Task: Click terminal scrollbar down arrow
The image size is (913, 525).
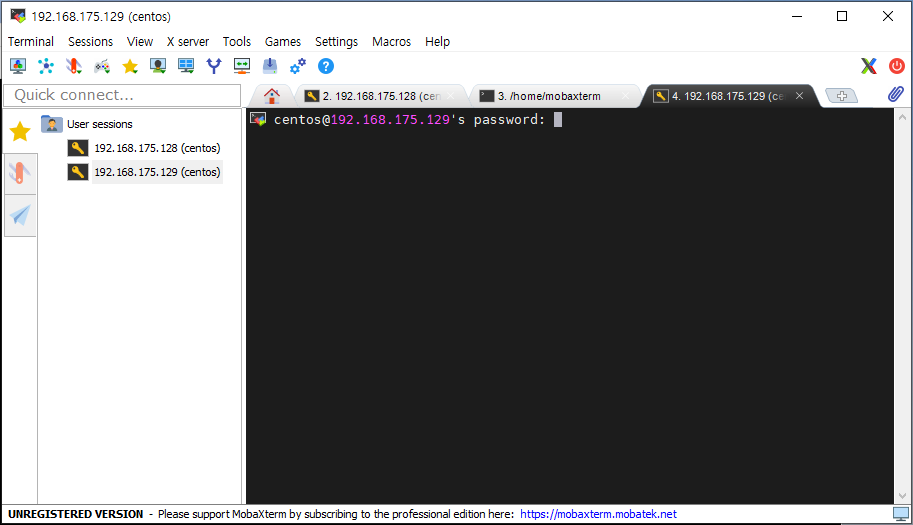Action: pos(903,496)
